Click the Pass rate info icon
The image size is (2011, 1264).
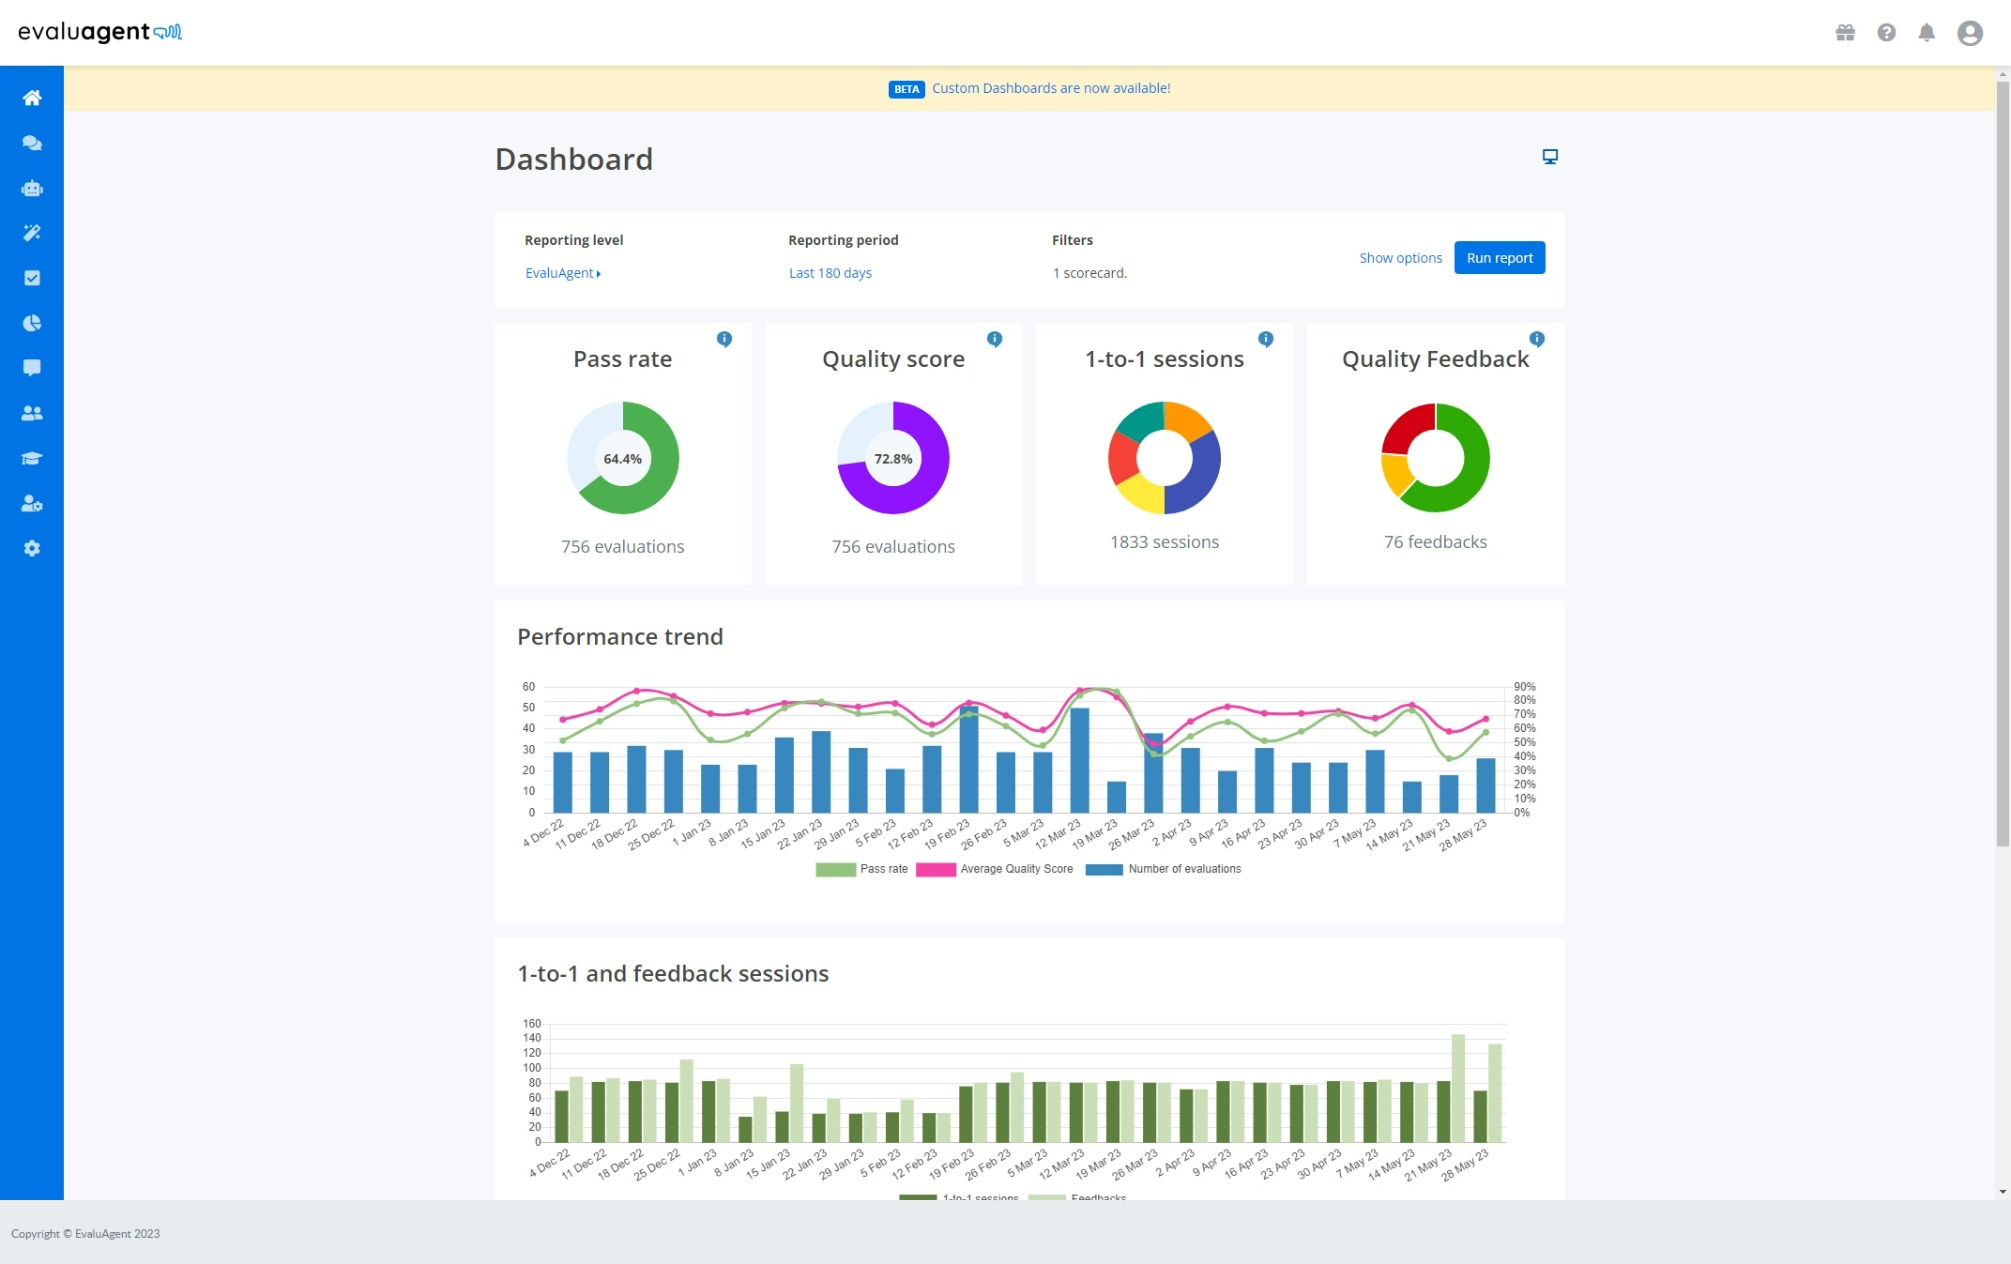click(x=724, y=339)
